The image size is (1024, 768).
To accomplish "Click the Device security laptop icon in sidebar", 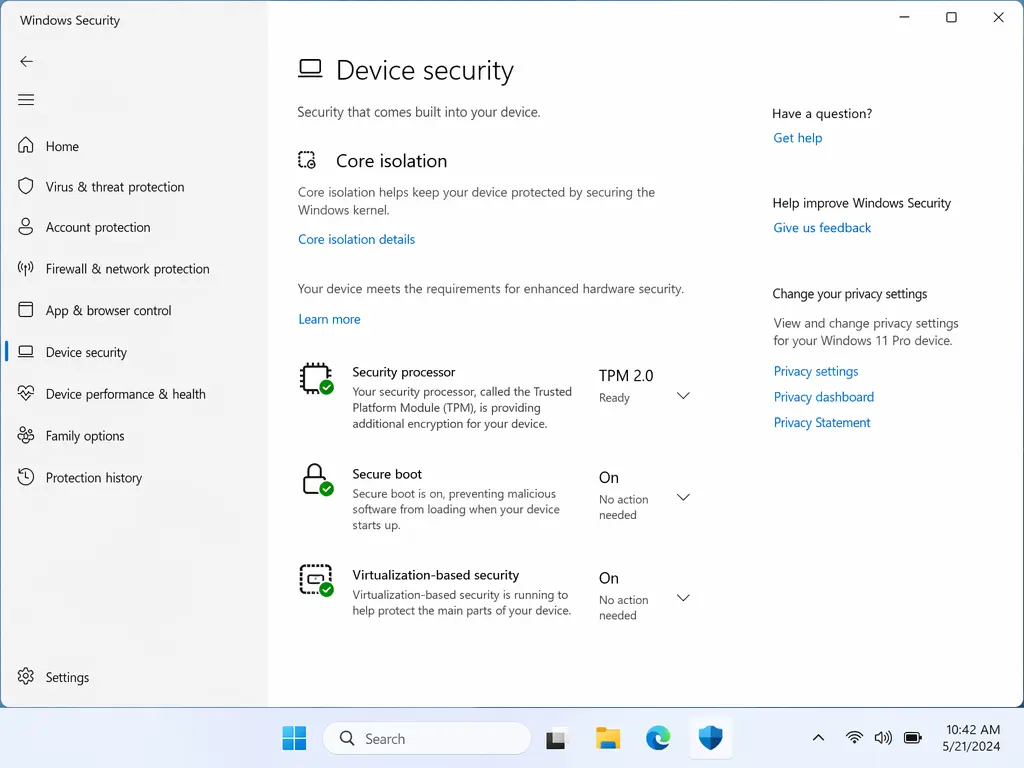I will [x=25, y=351].
